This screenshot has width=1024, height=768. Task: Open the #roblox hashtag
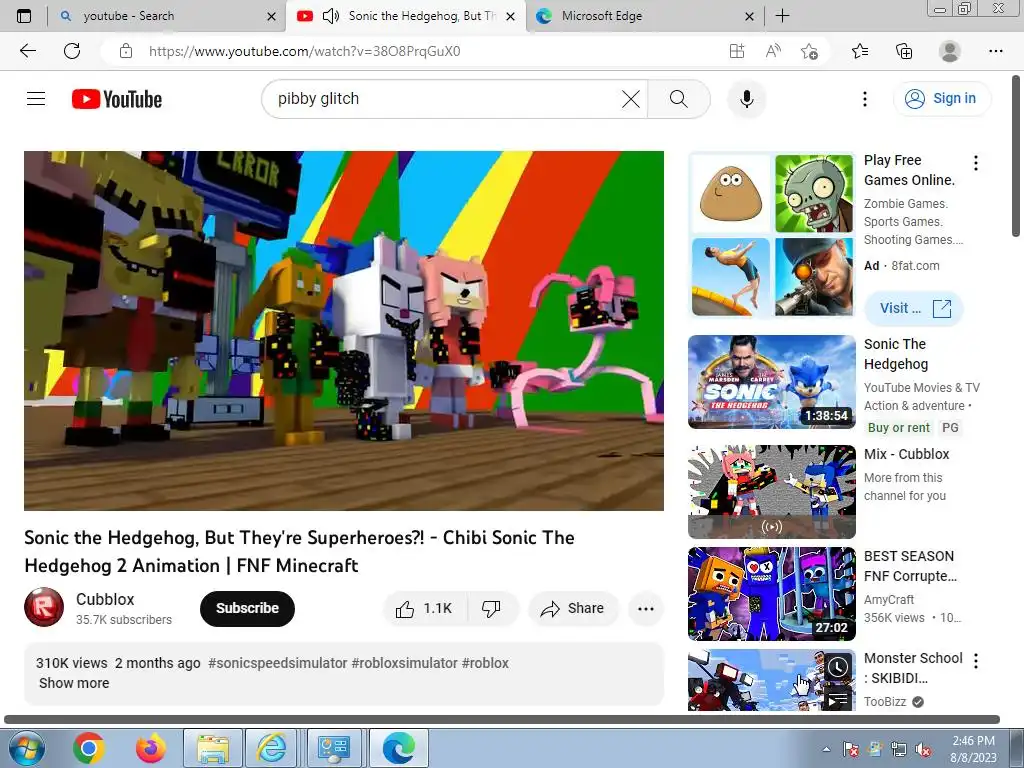485,663
